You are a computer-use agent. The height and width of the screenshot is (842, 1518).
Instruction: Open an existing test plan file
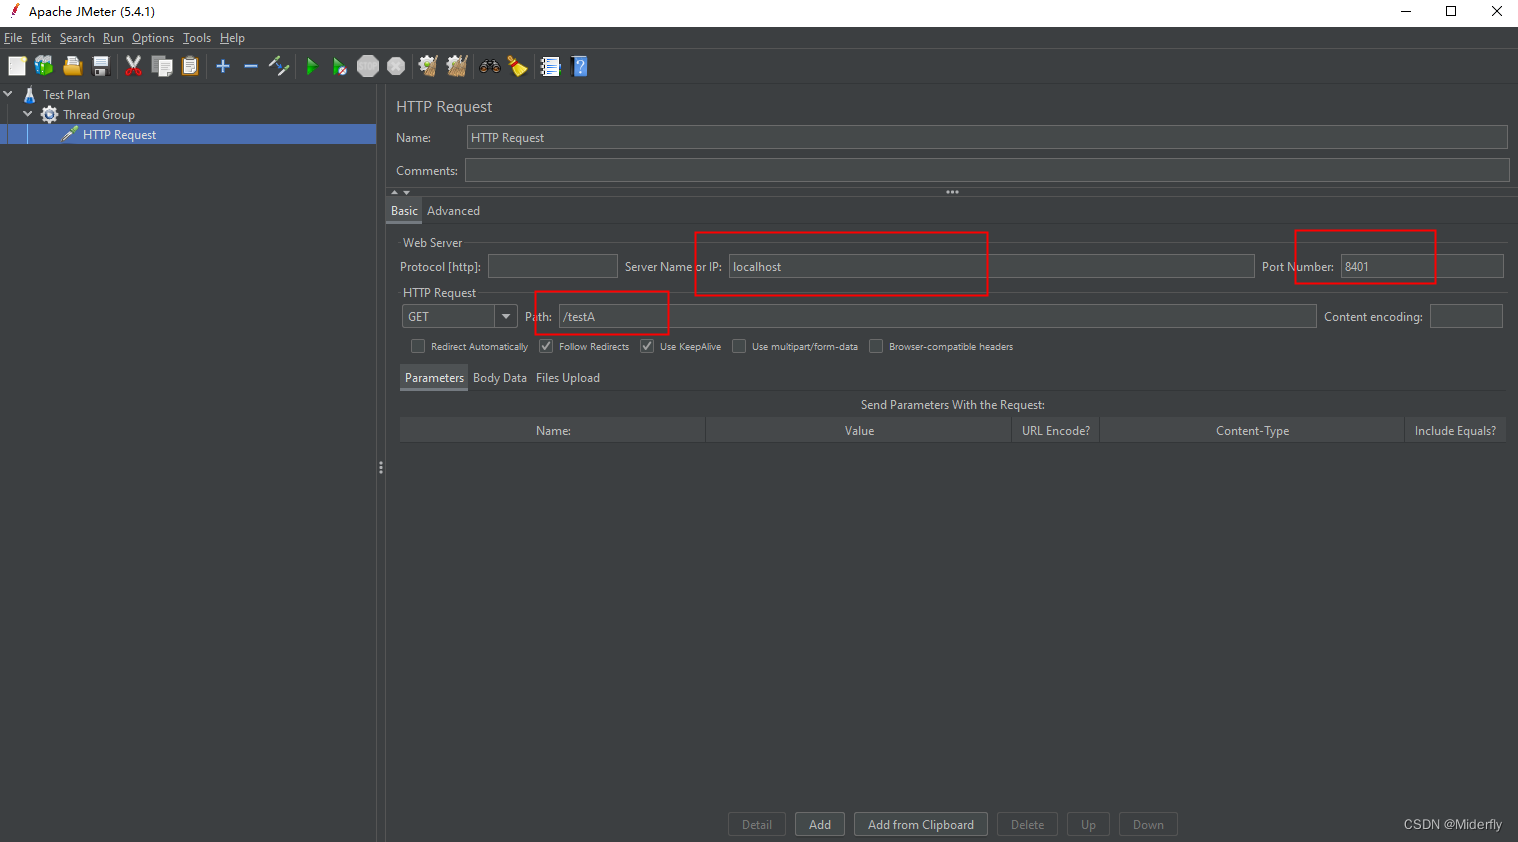pos(72,66)
